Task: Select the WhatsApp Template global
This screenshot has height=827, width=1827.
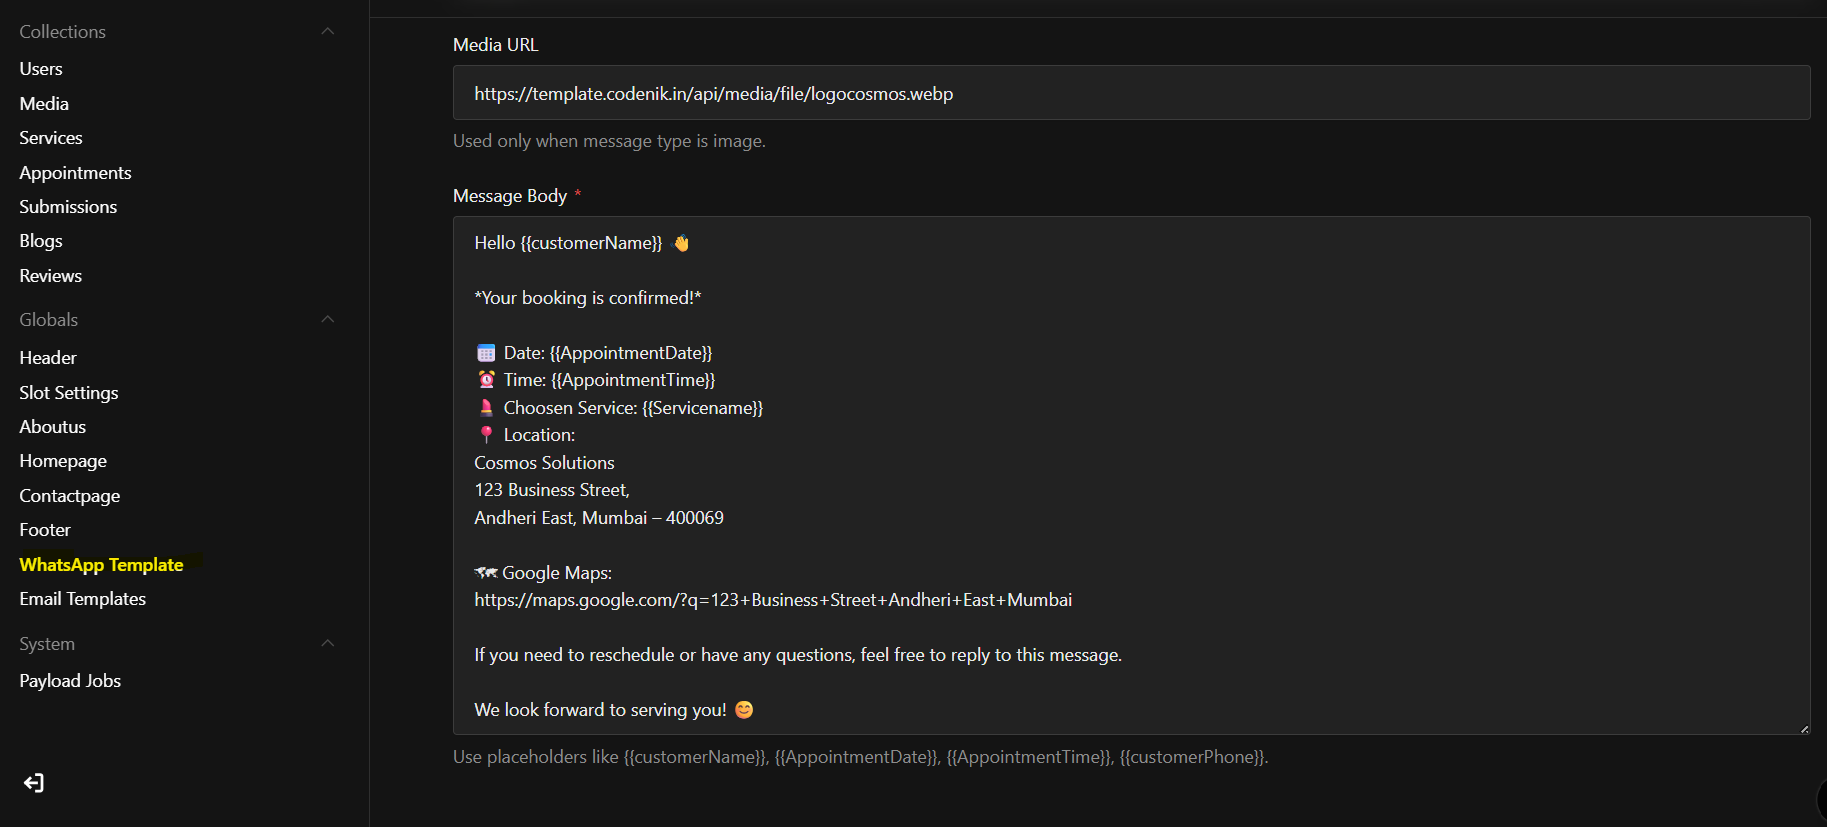Action: coord(101,565)
